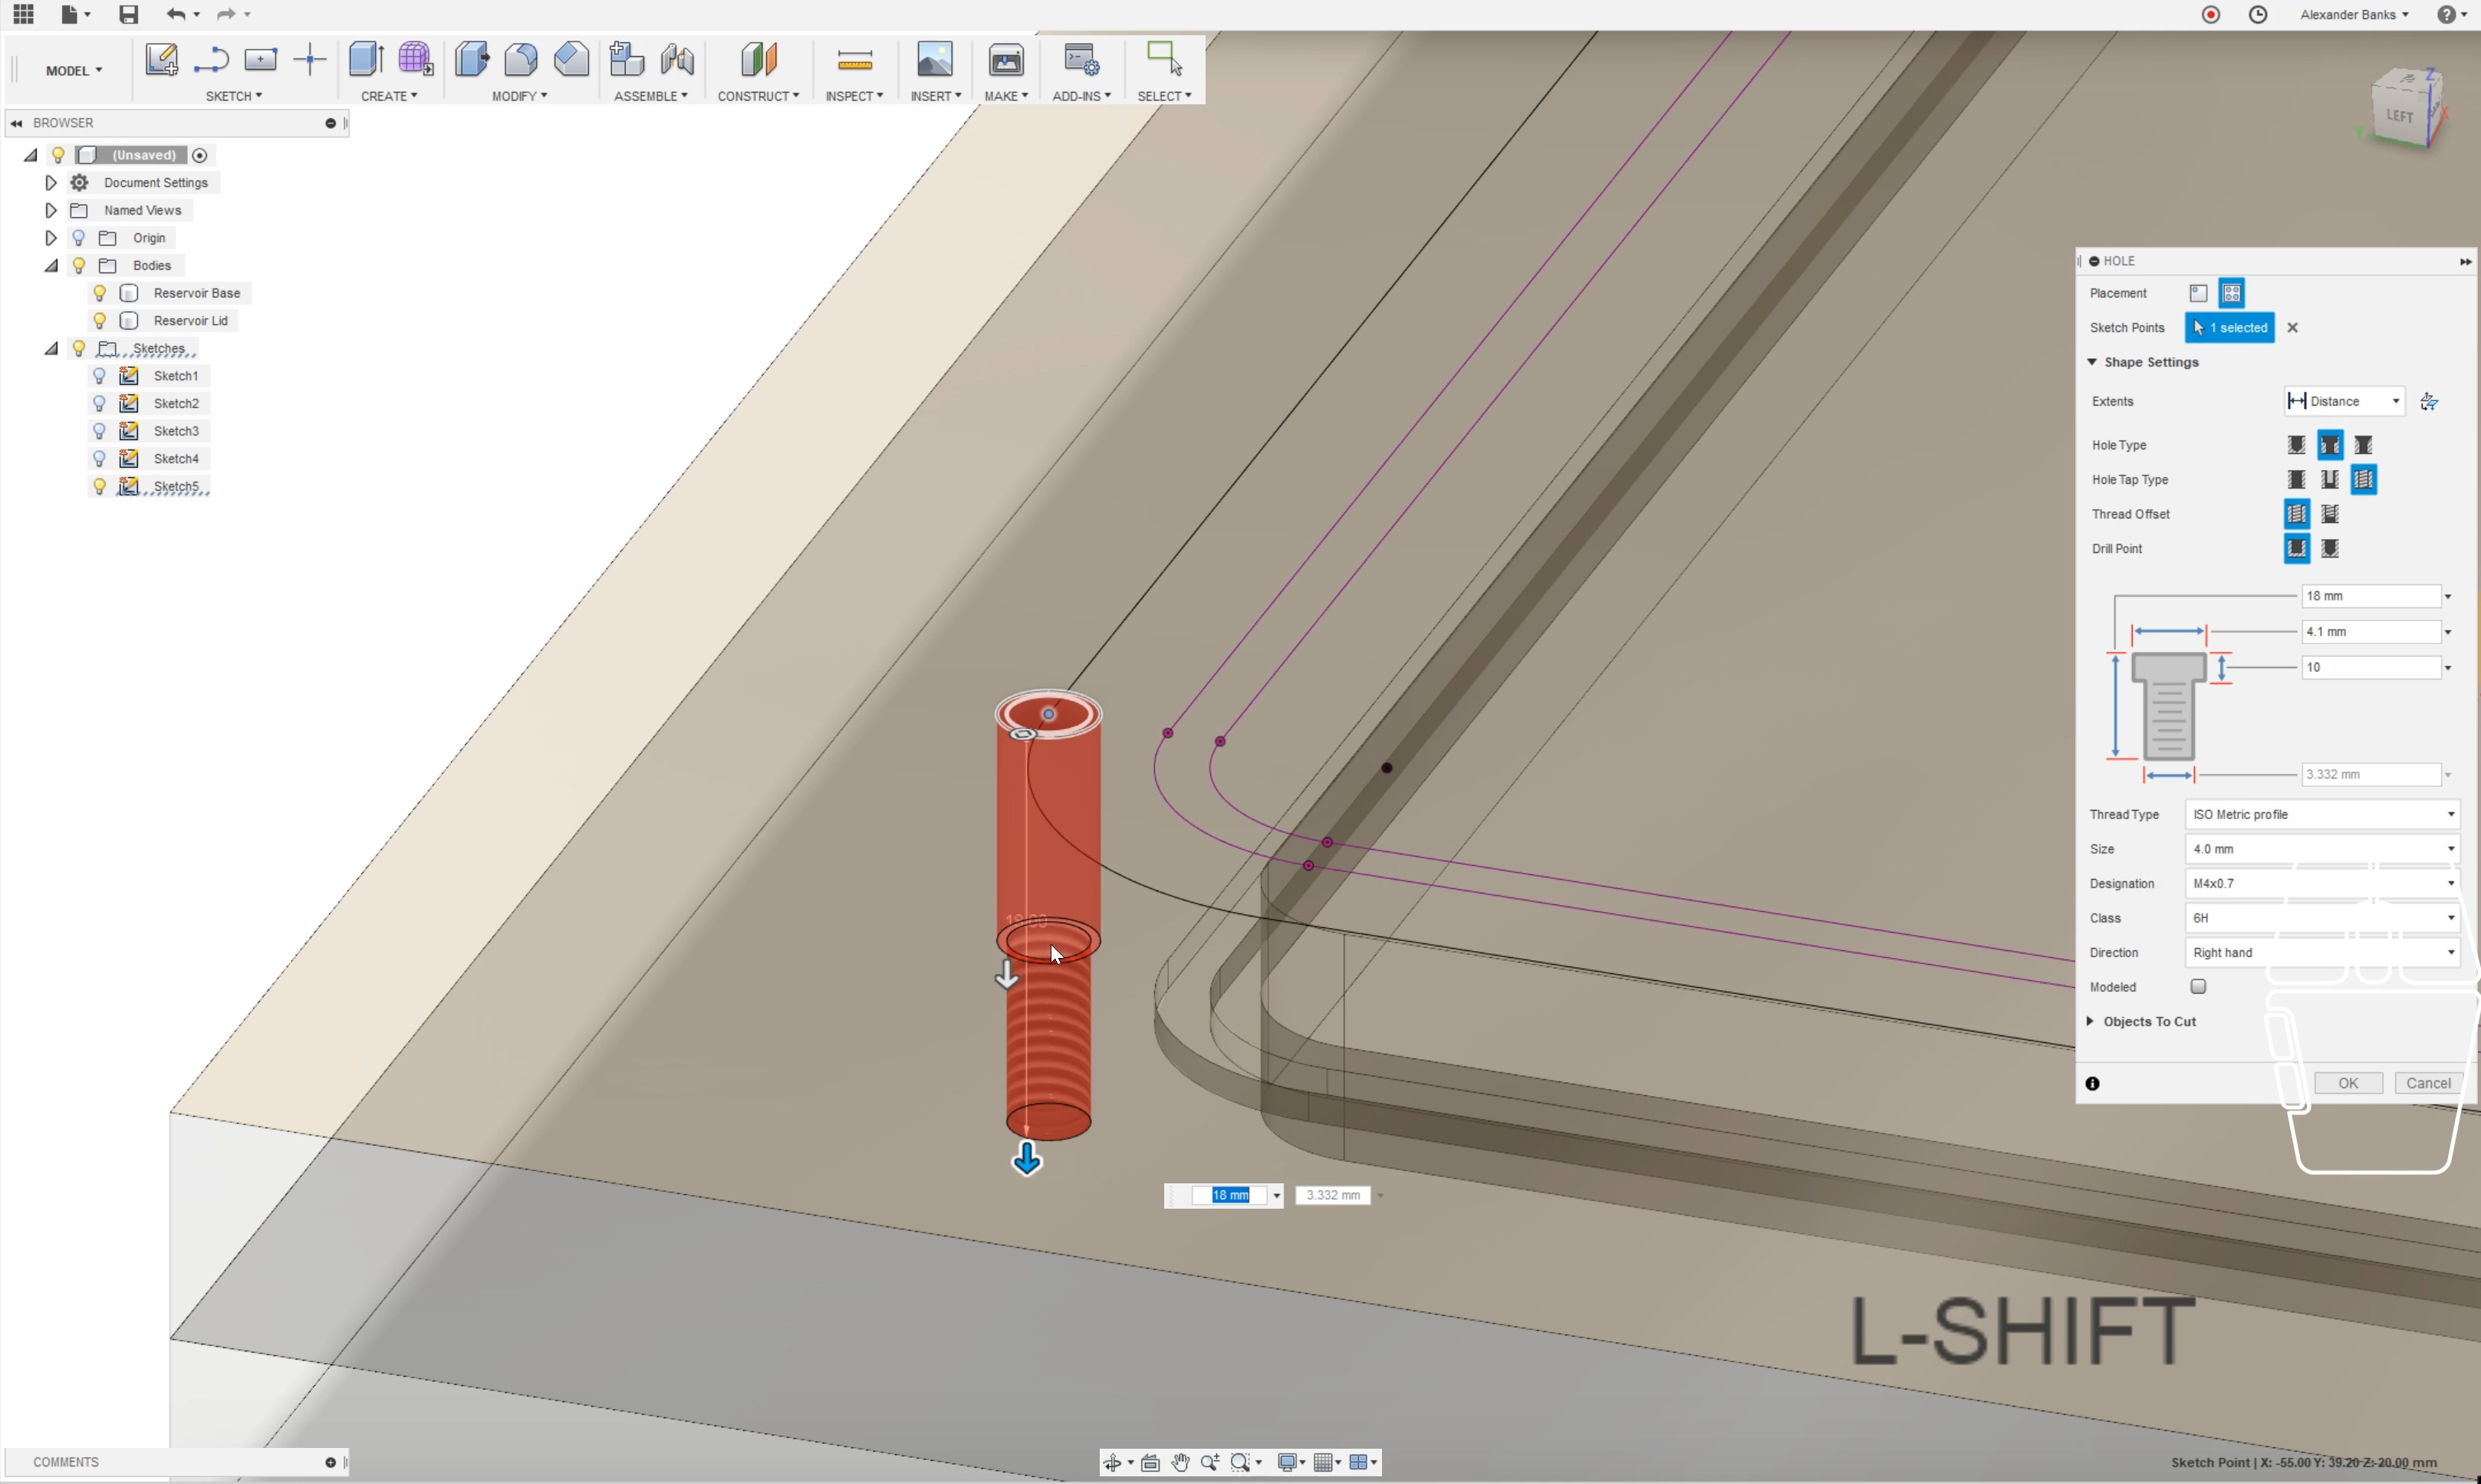Click the 4.1 mm diameter input field
This screenshot has height=1484, width=2481.
pos(2368,631)
